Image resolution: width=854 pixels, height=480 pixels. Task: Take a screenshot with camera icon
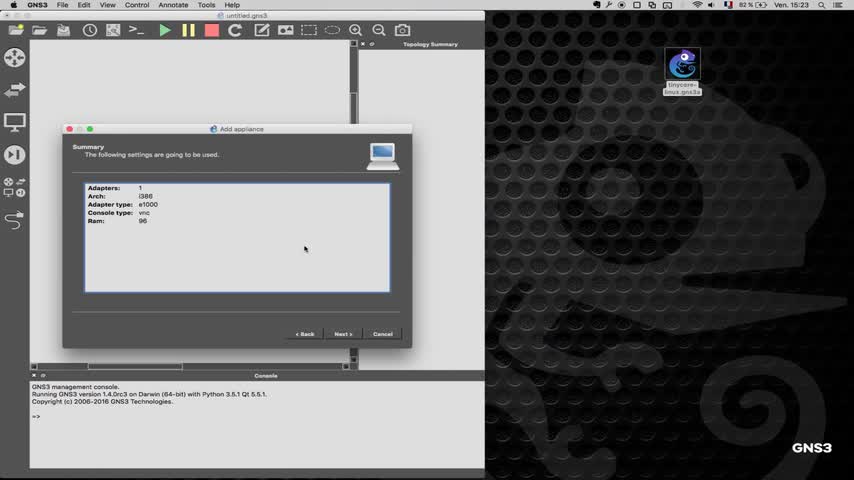click(402, 30)
